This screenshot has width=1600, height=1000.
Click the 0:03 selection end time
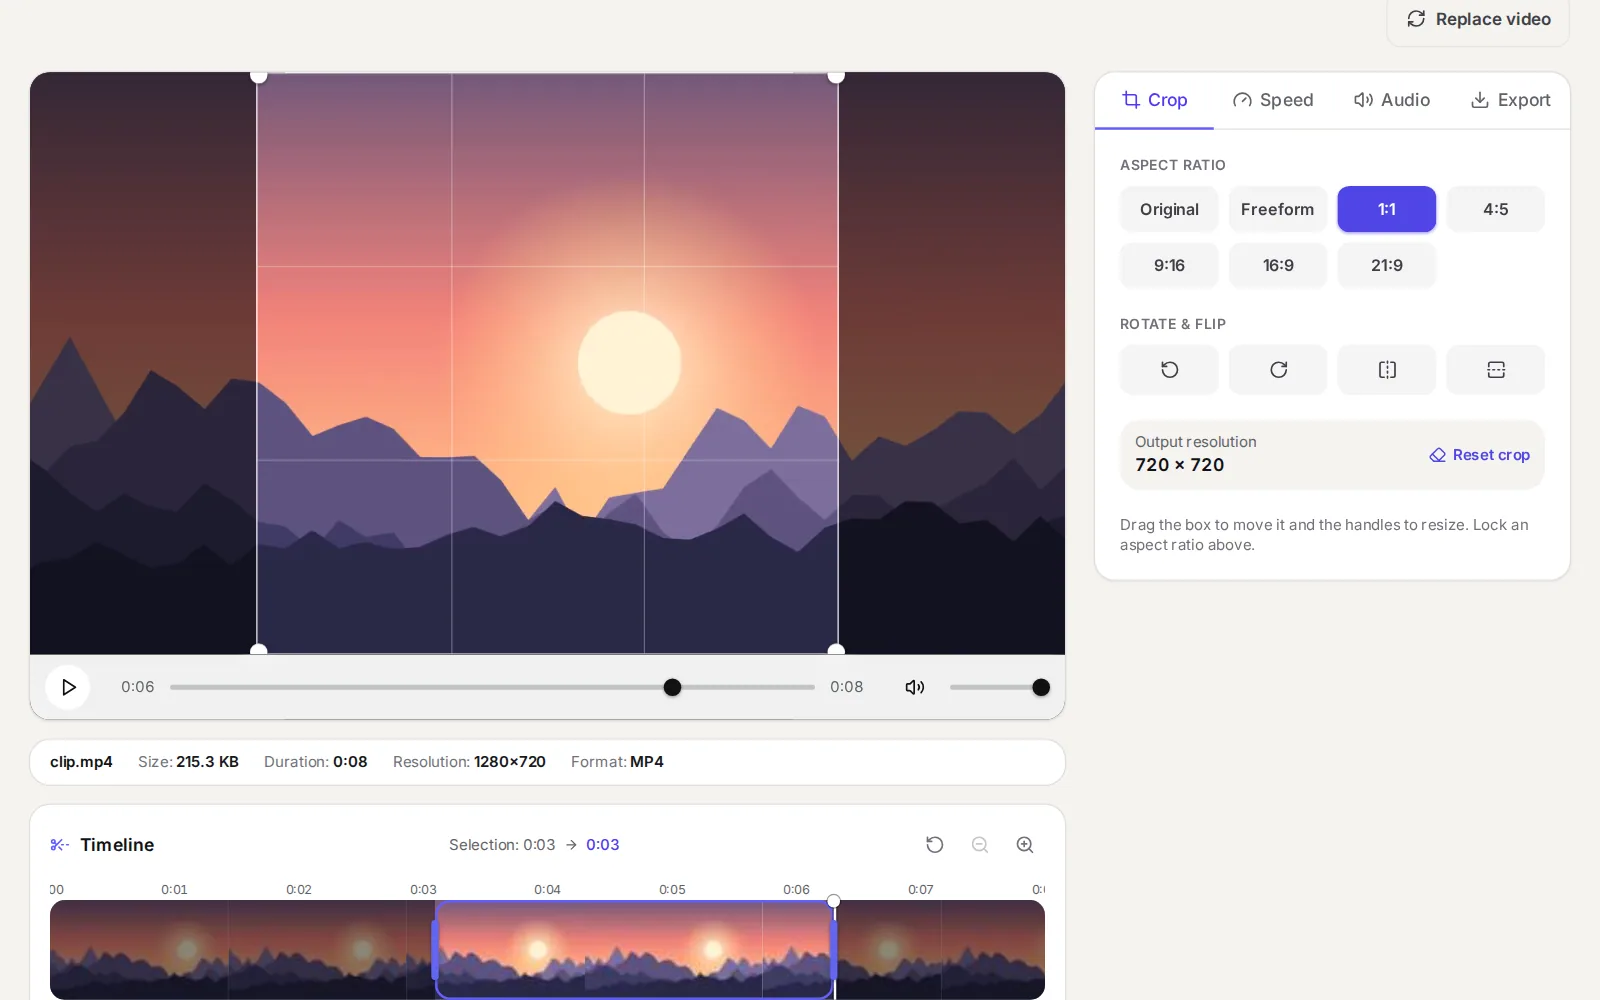pyautogui.click(x=603, y=845)
